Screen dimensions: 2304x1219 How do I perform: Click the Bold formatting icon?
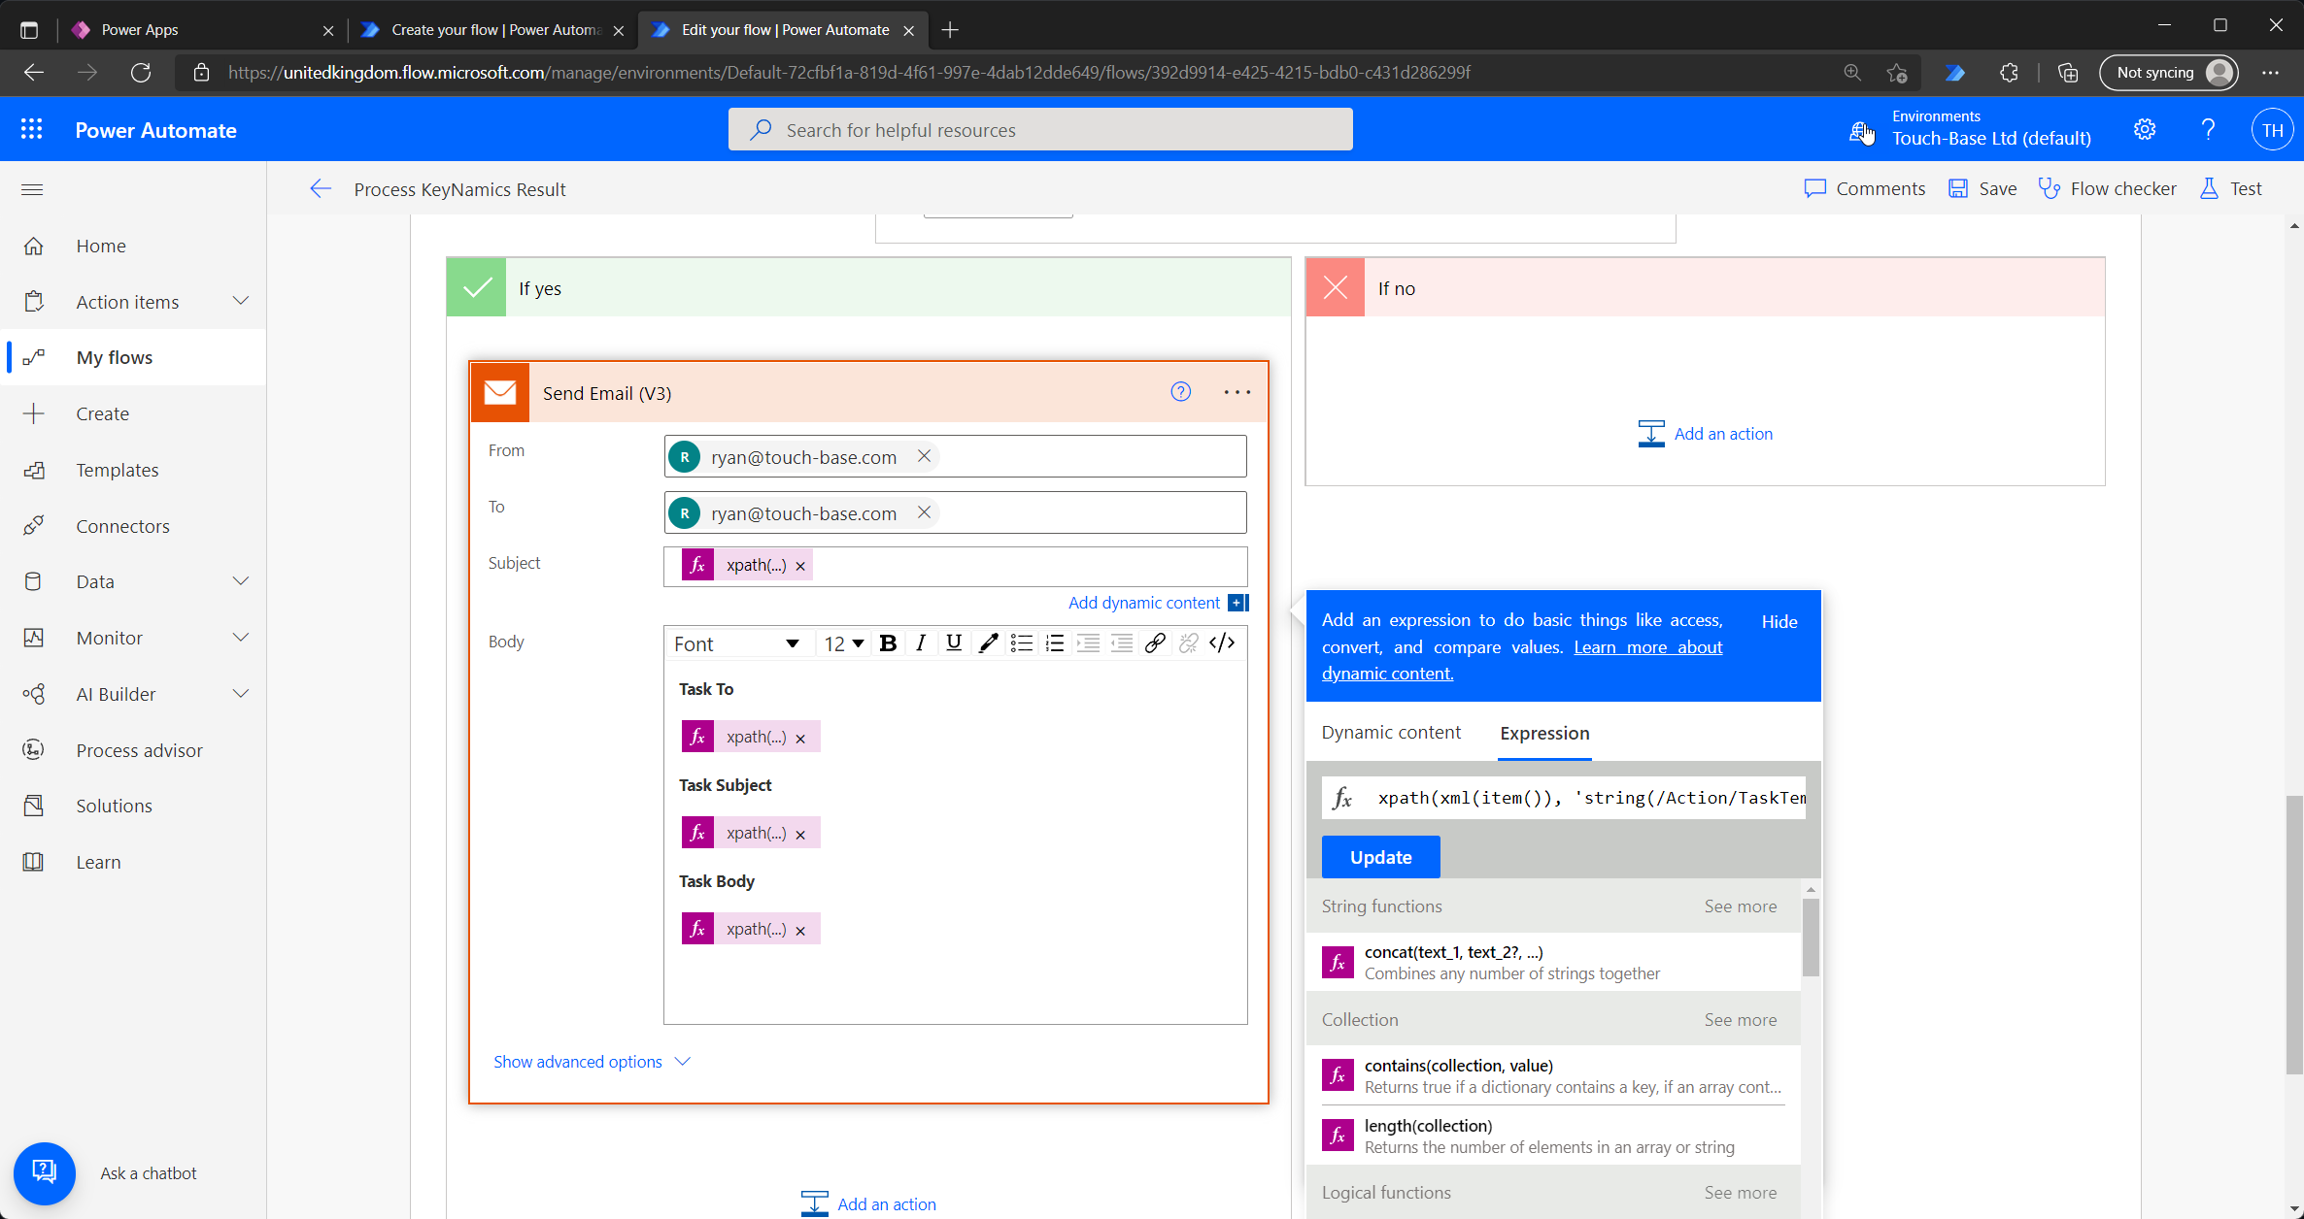click(x=887, y=643)
